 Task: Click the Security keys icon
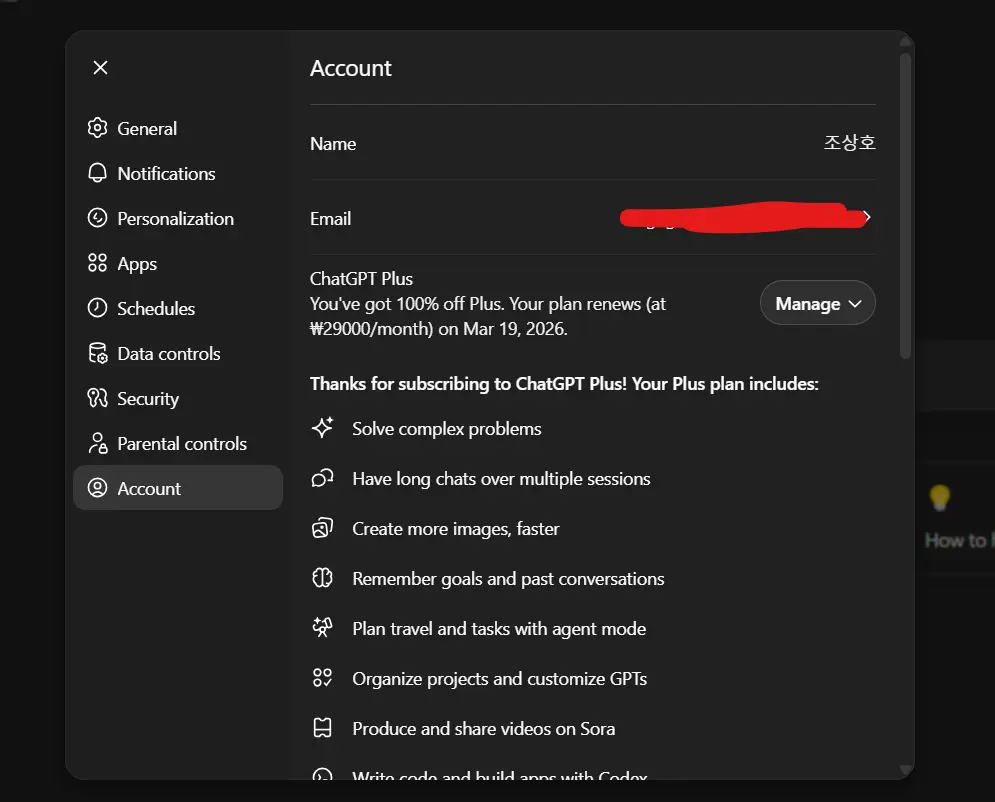point(97,398)
